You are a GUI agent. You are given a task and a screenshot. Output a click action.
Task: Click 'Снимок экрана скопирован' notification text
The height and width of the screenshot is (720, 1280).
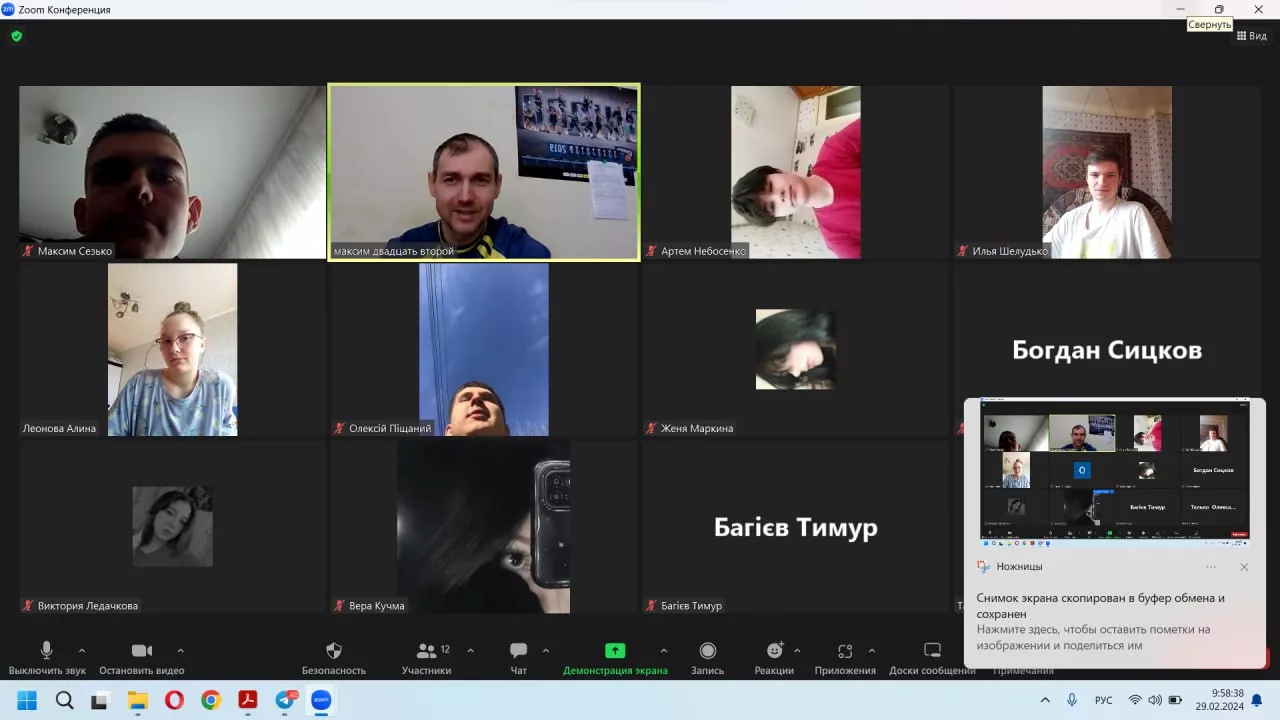(x=1100, y=606)
